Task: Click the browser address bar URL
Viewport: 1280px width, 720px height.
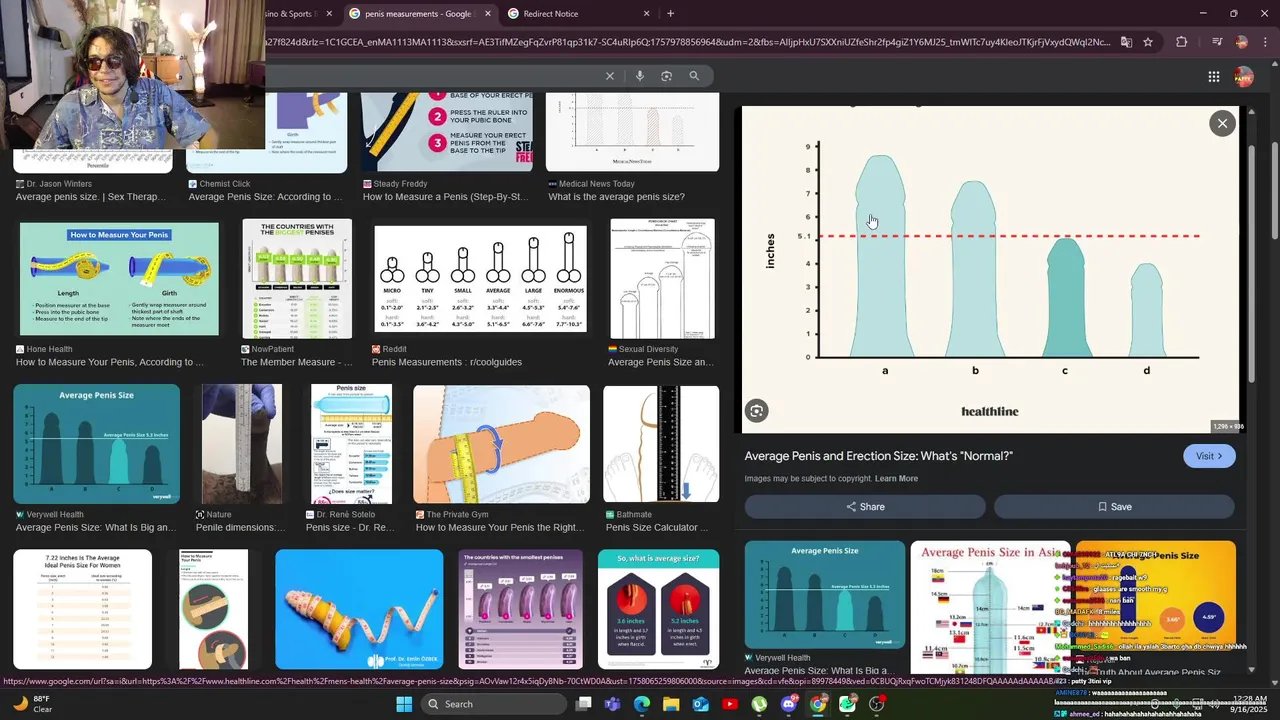Action: point(688,42)
